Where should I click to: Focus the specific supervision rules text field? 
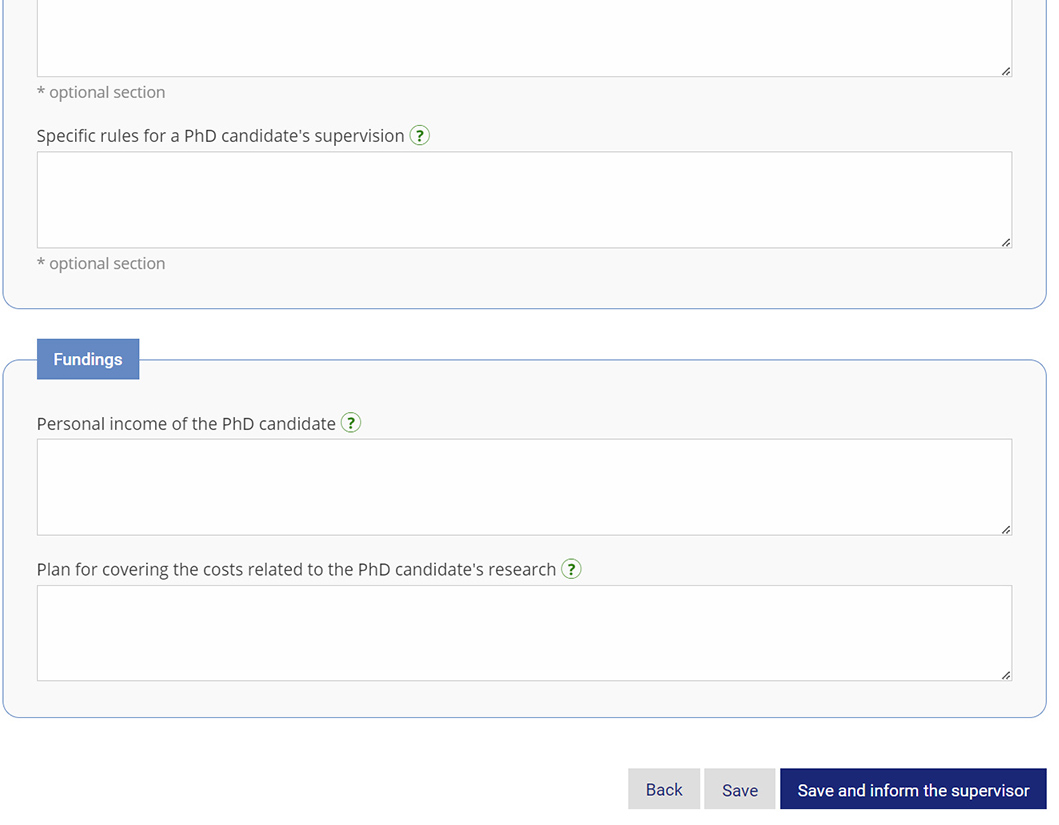click(x=524, y=200)
